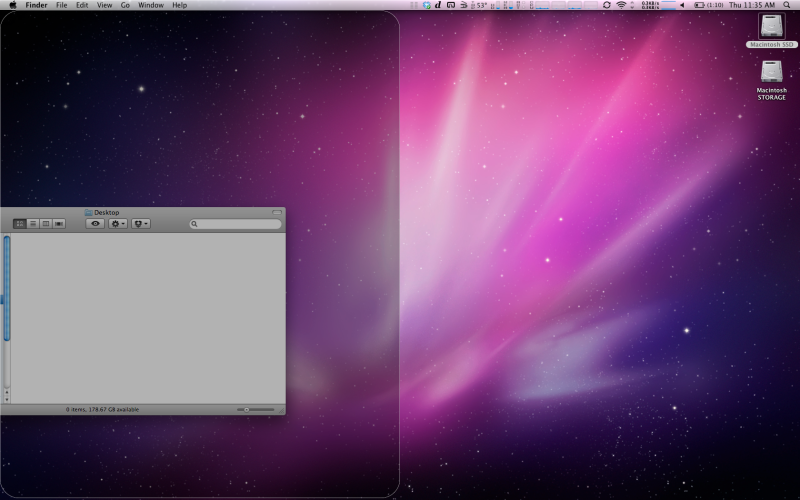Switch Finder window to list view

pos(33,224)
